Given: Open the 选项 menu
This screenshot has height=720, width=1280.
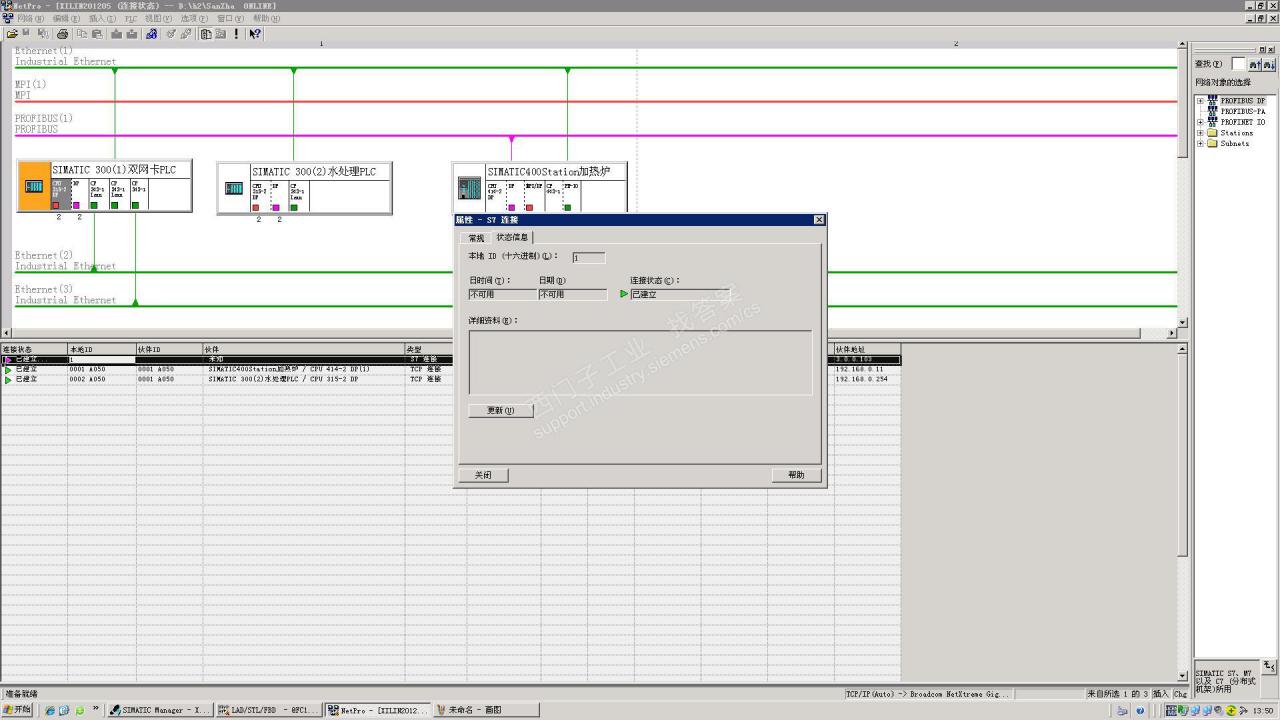Looking at the screenshot, I should pos(194,18).
